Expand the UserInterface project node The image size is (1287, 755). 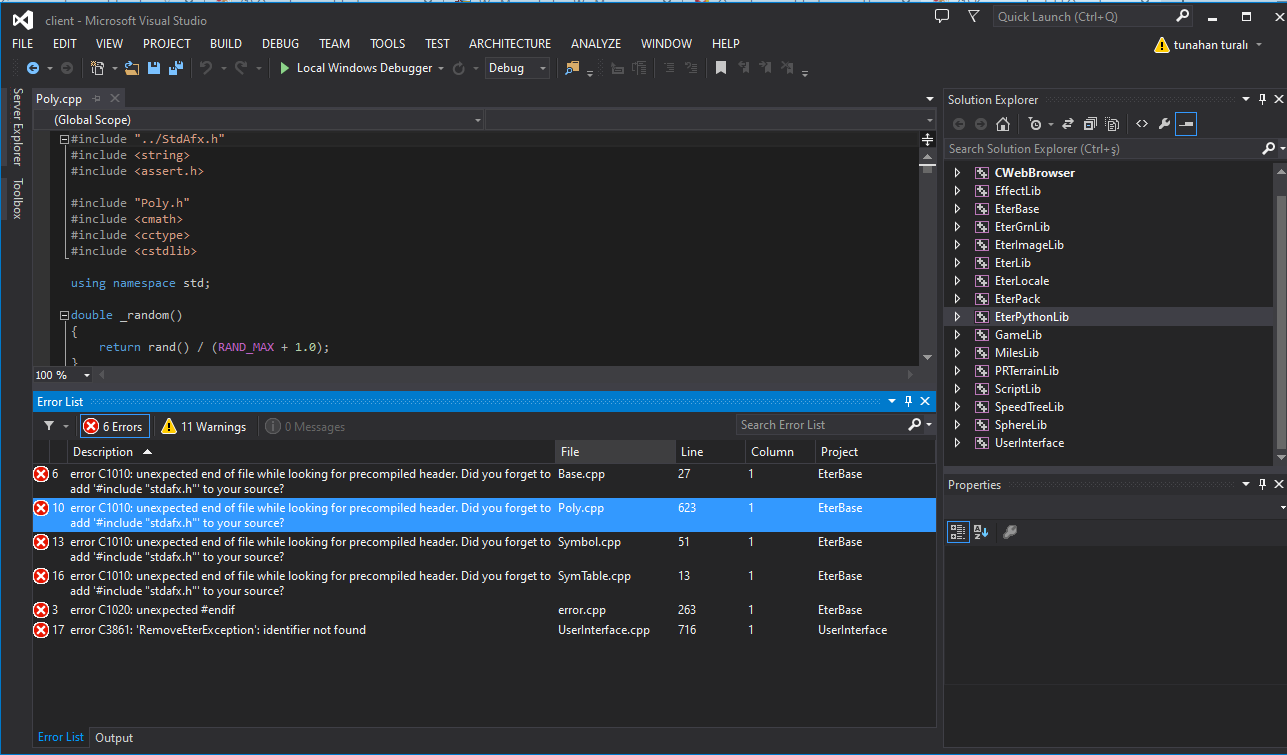click(957, 443)
